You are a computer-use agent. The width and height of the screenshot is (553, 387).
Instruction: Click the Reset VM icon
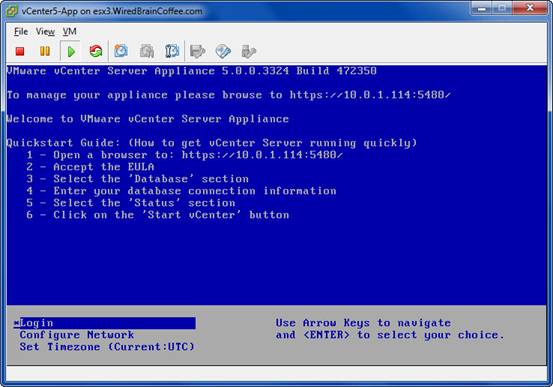coord(96,52)
